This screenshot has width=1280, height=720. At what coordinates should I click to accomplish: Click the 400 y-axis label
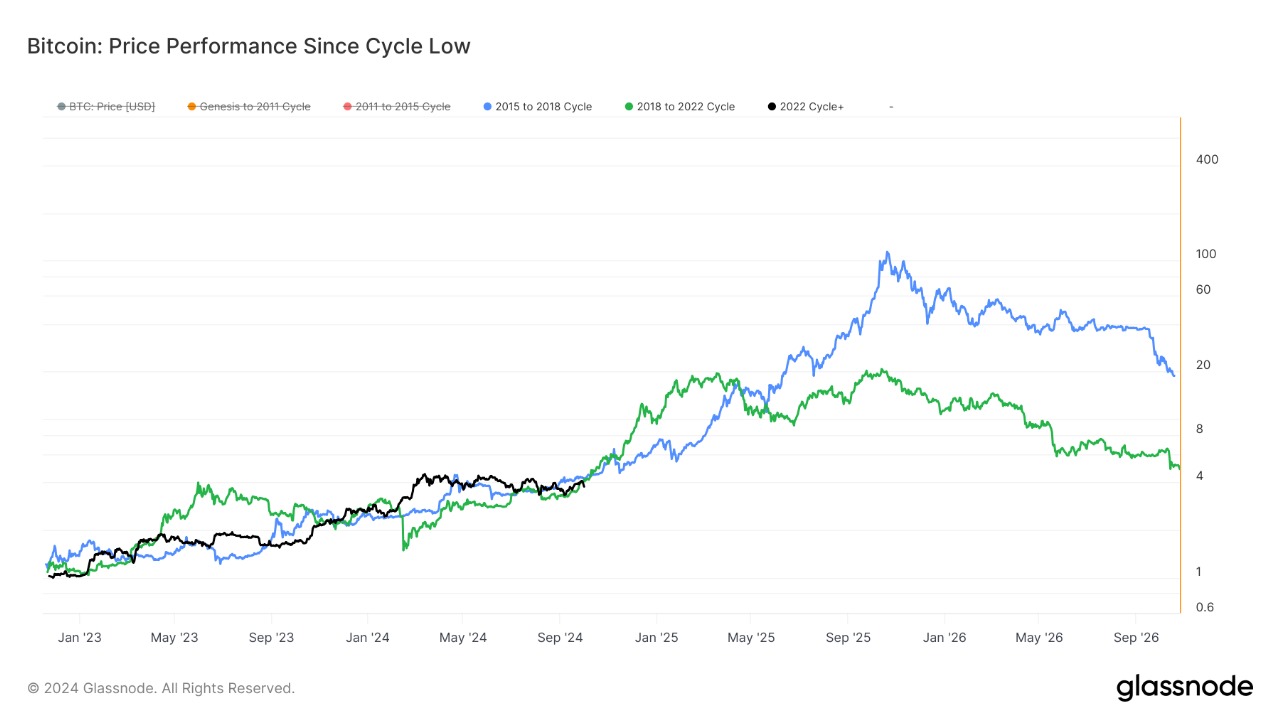tap(1207, 159)
